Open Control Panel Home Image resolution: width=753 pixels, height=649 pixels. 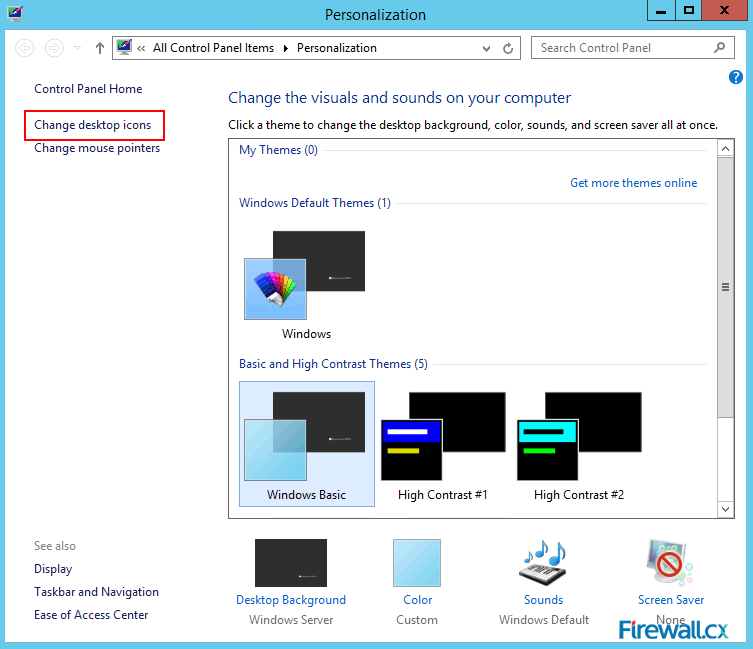coord(88,89)
